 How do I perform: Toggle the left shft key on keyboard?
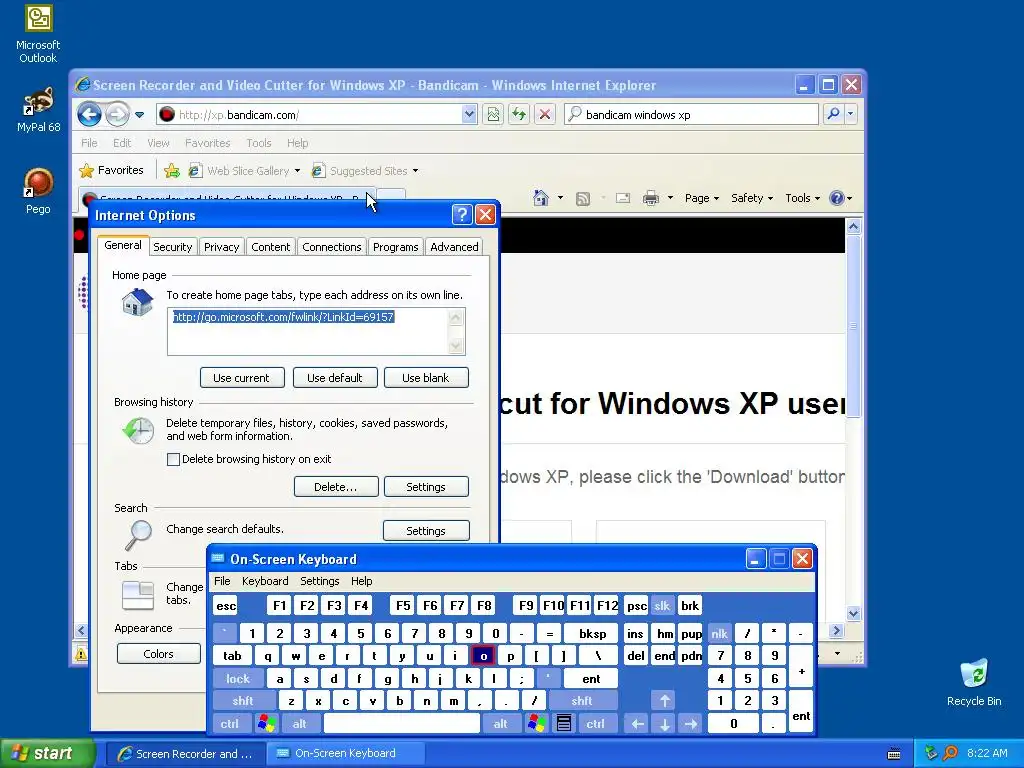(x=243, y=701)
